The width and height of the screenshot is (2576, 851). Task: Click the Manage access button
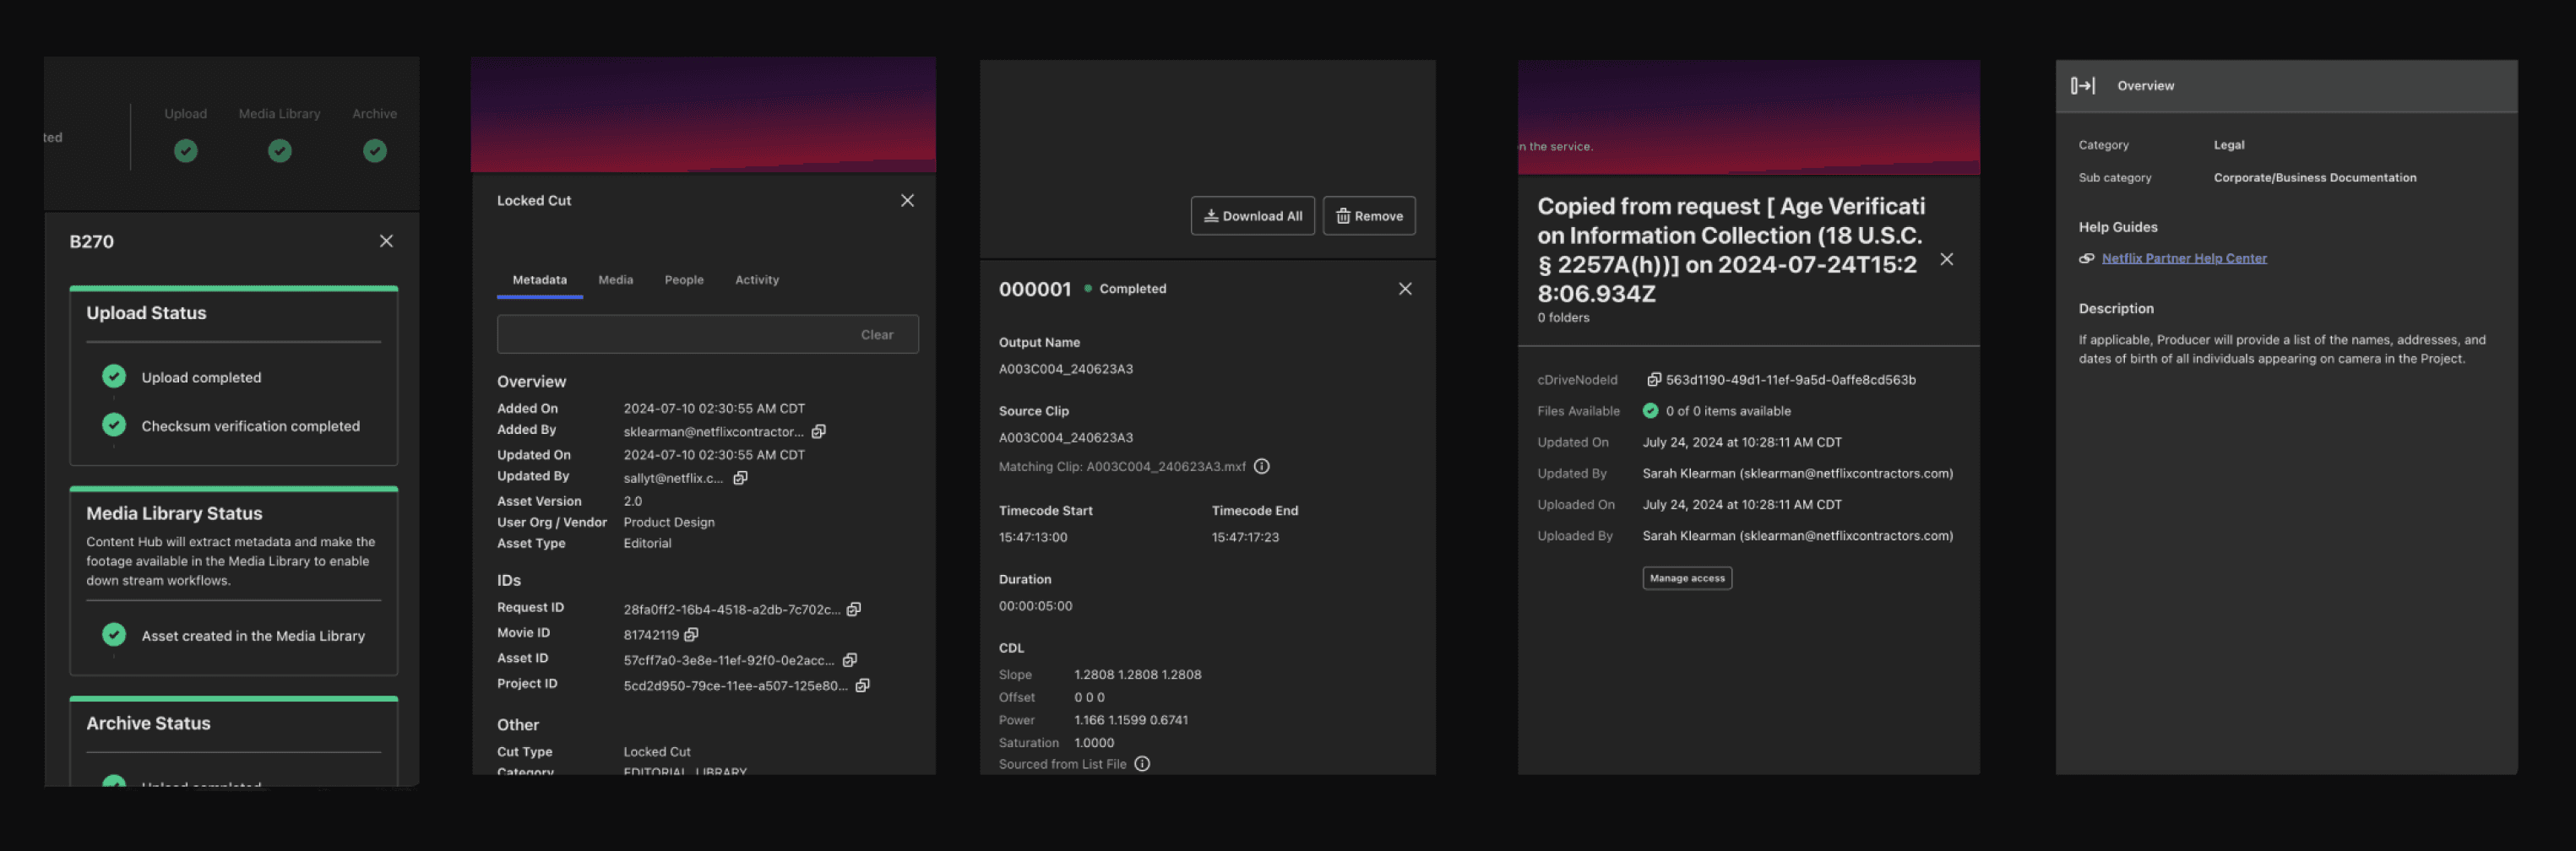[1687, 578]
